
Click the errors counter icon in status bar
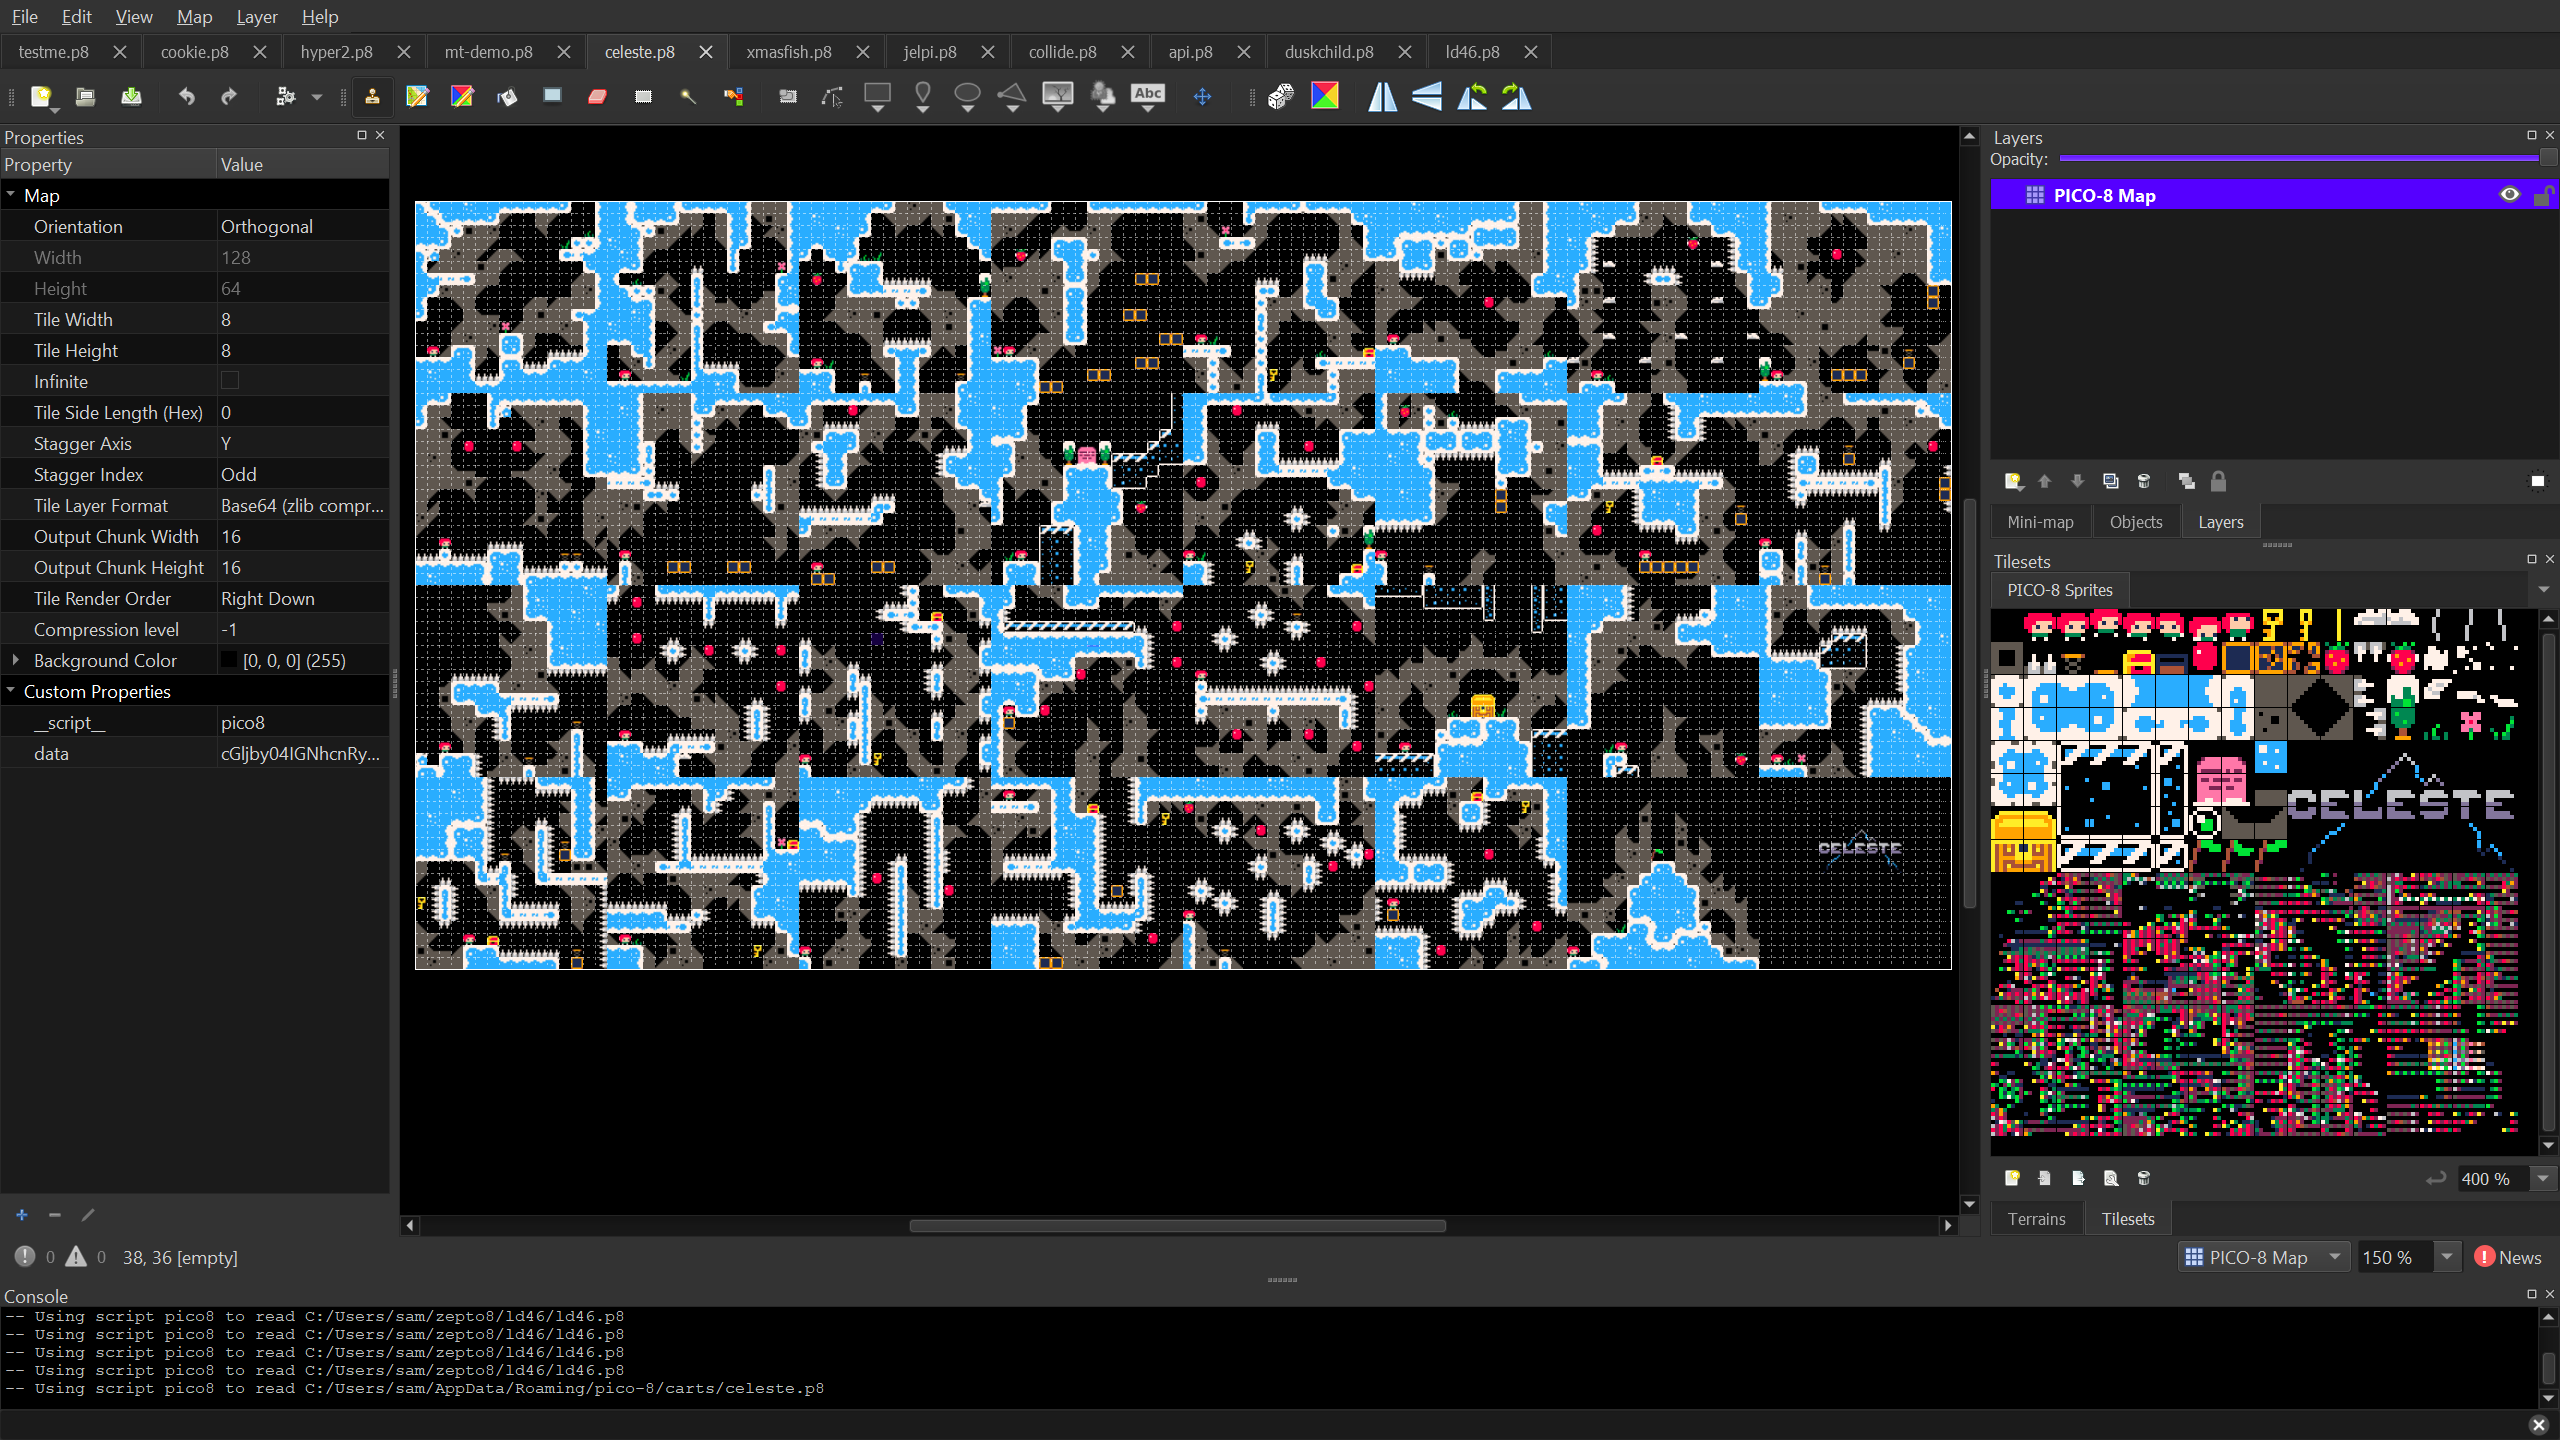25,1257
